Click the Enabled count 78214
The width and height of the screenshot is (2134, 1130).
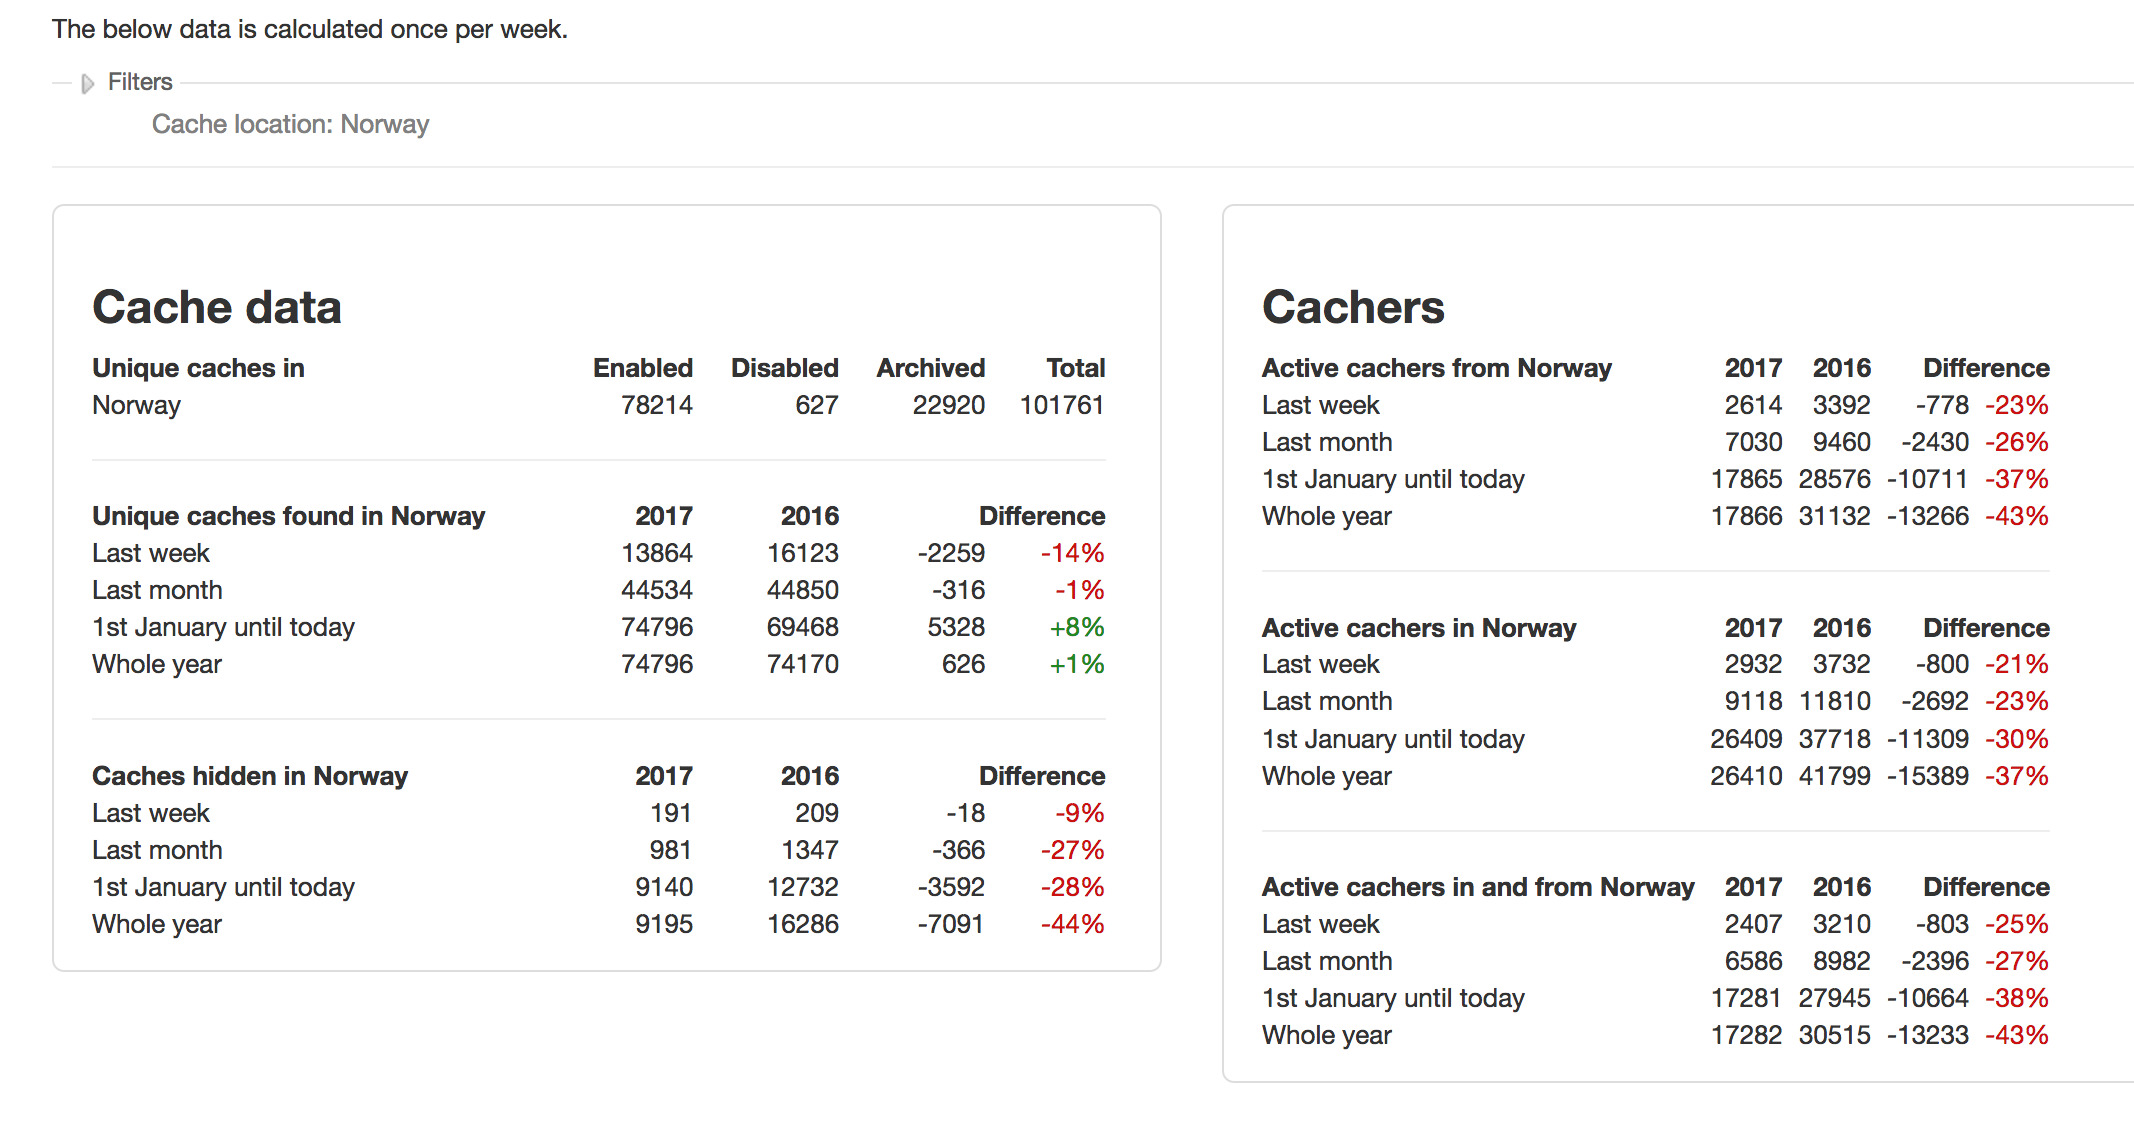point(656,405)
